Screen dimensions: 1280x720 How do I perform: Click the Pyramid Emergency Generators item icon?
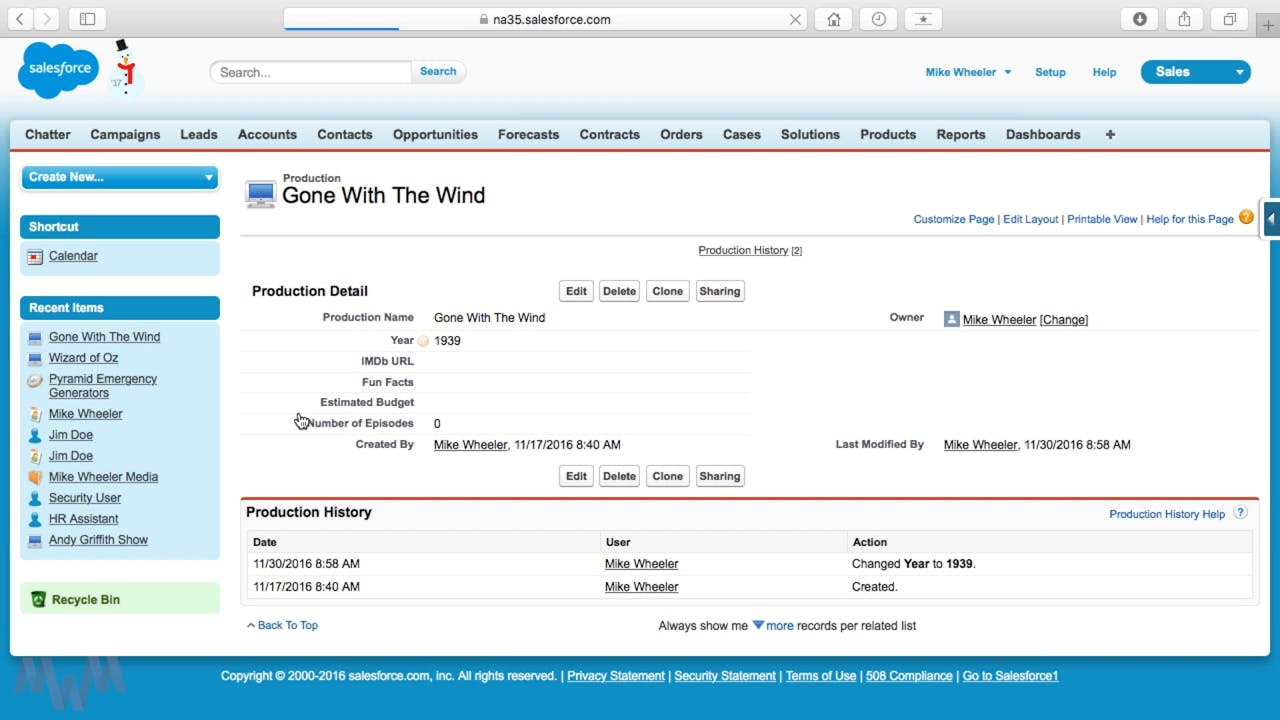[x=35, y=380]
